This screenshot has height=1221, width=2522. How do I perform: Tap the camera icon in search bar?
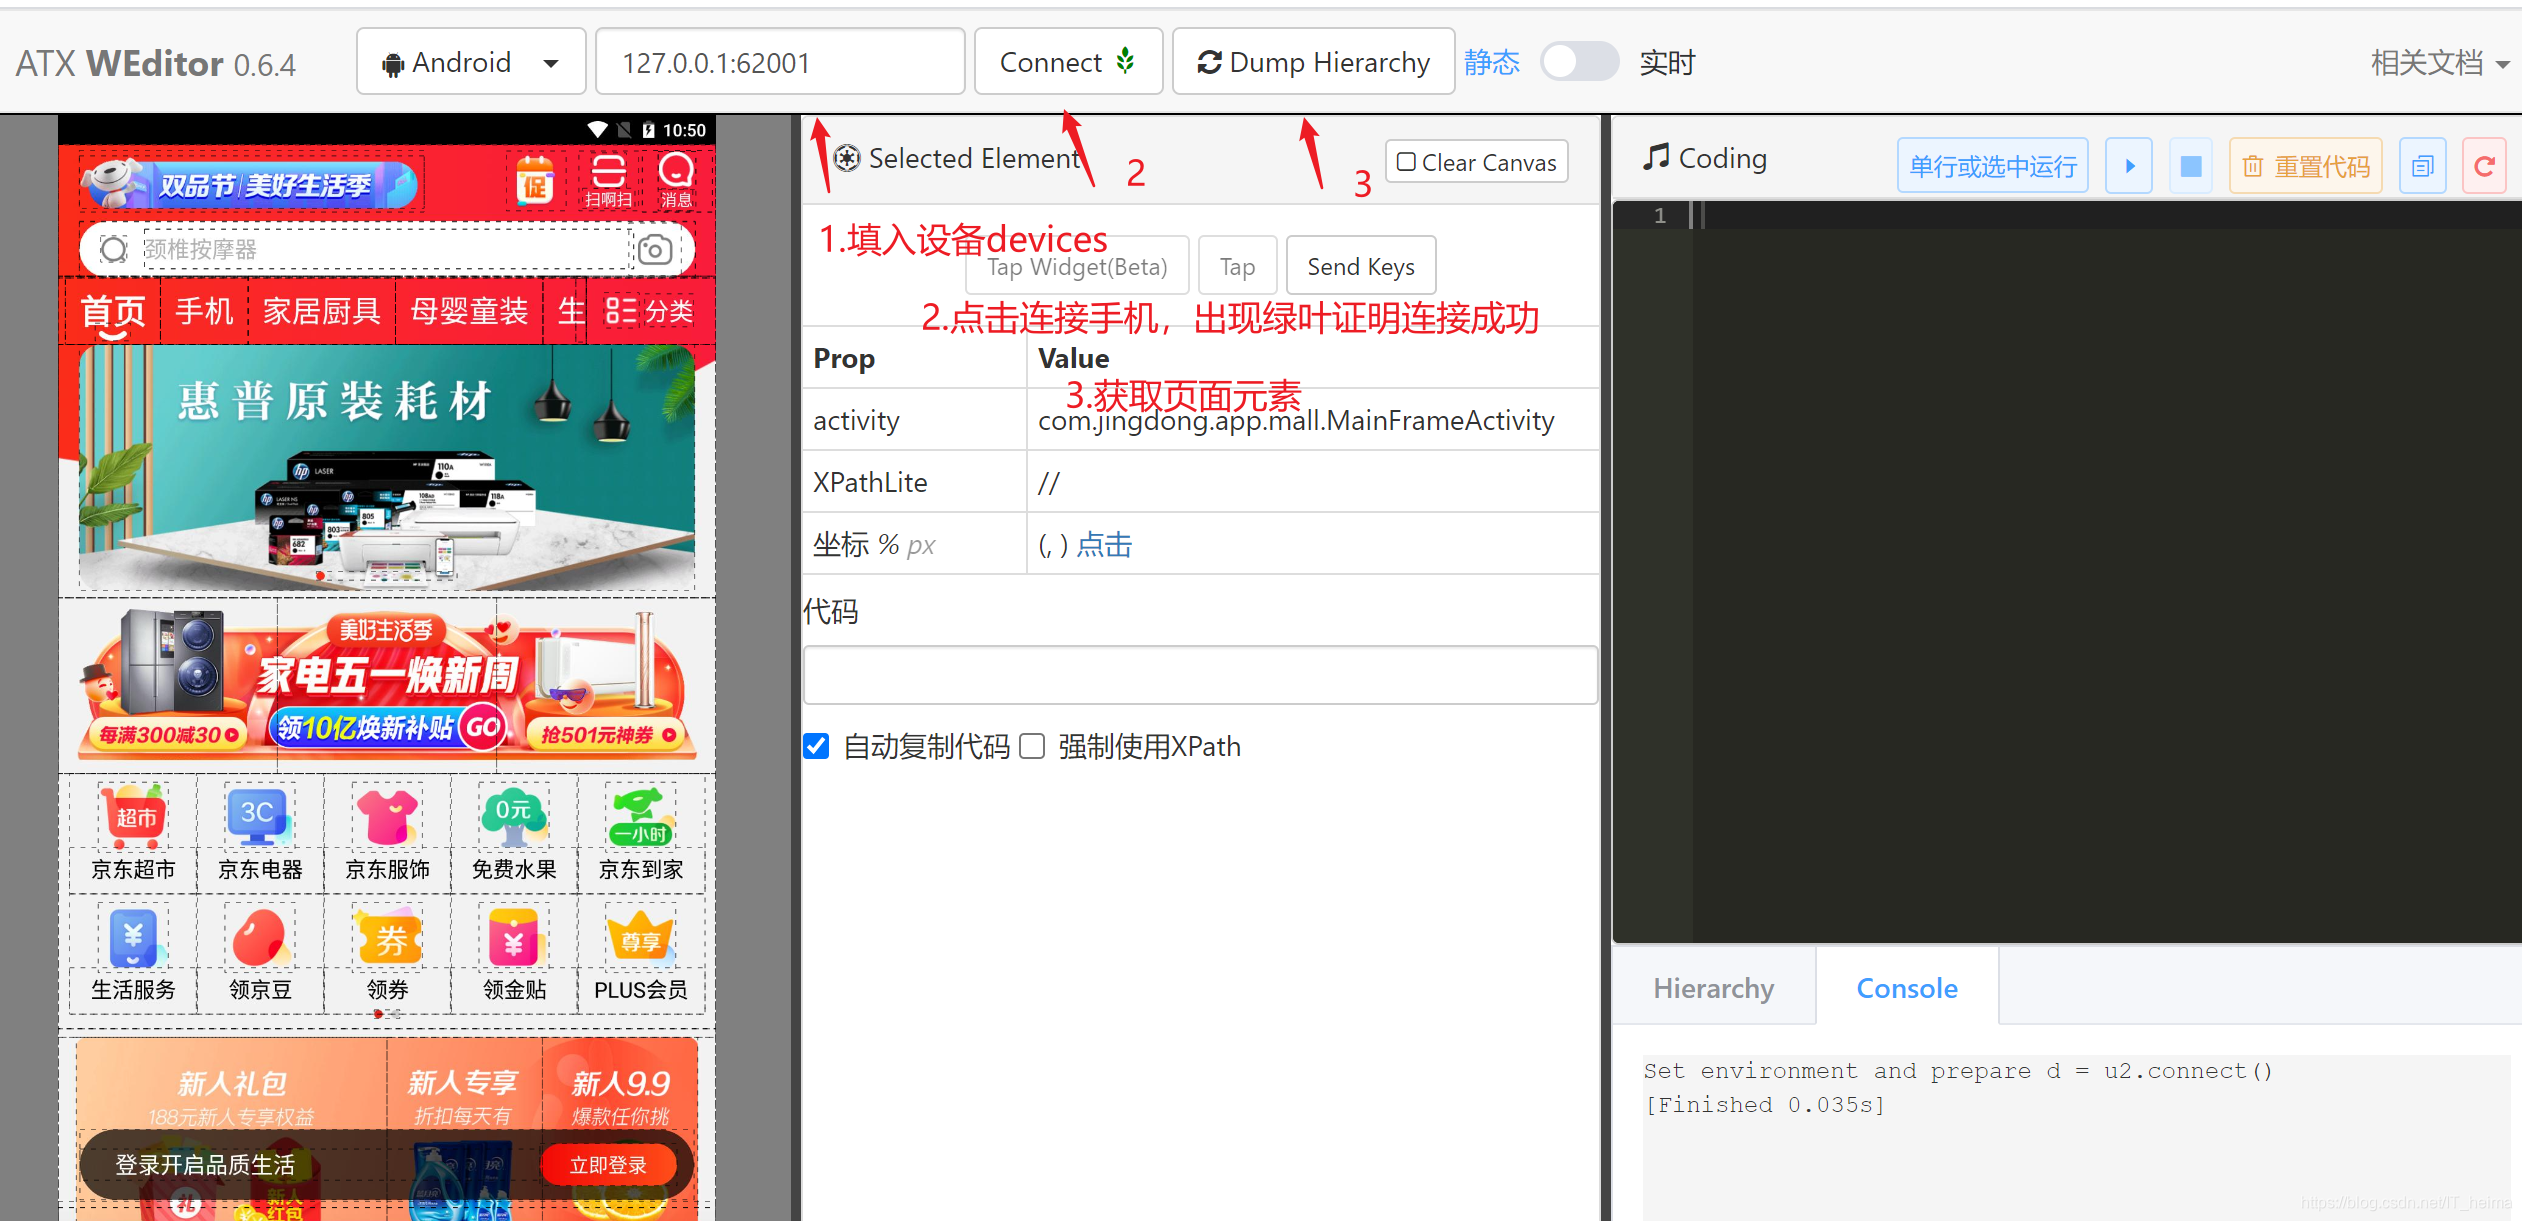click(x=655, y=249)
